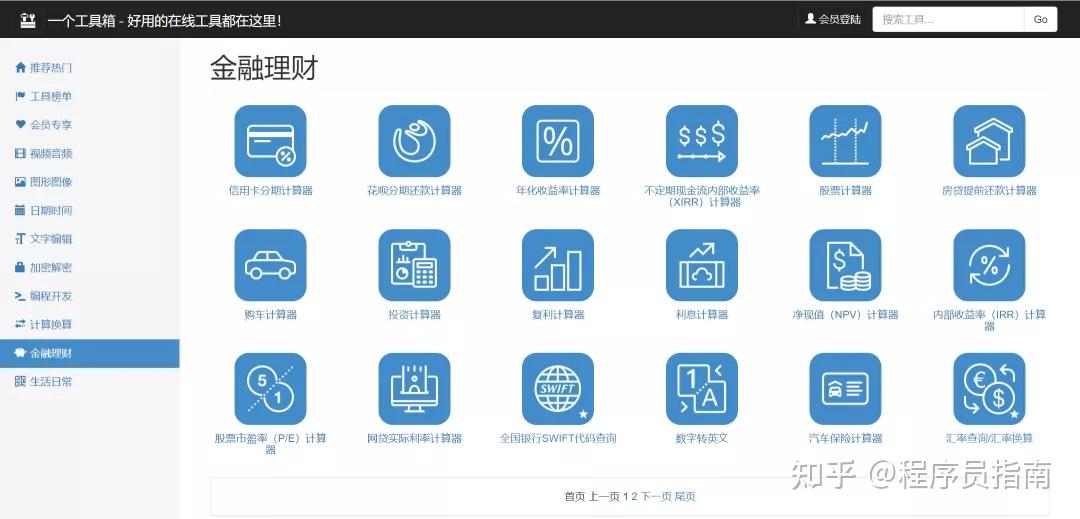Select 推荐热门 in the sidebar
The width and height of the screenshot is (1080, 519).
50,68
